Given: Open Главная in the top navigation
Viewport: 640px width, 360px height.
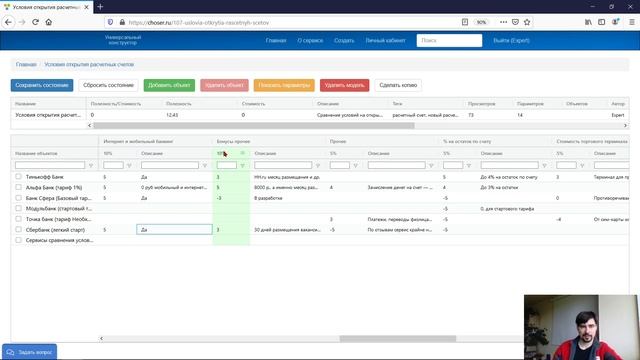Looking at the screenshot, I should (x=276, y=40).
